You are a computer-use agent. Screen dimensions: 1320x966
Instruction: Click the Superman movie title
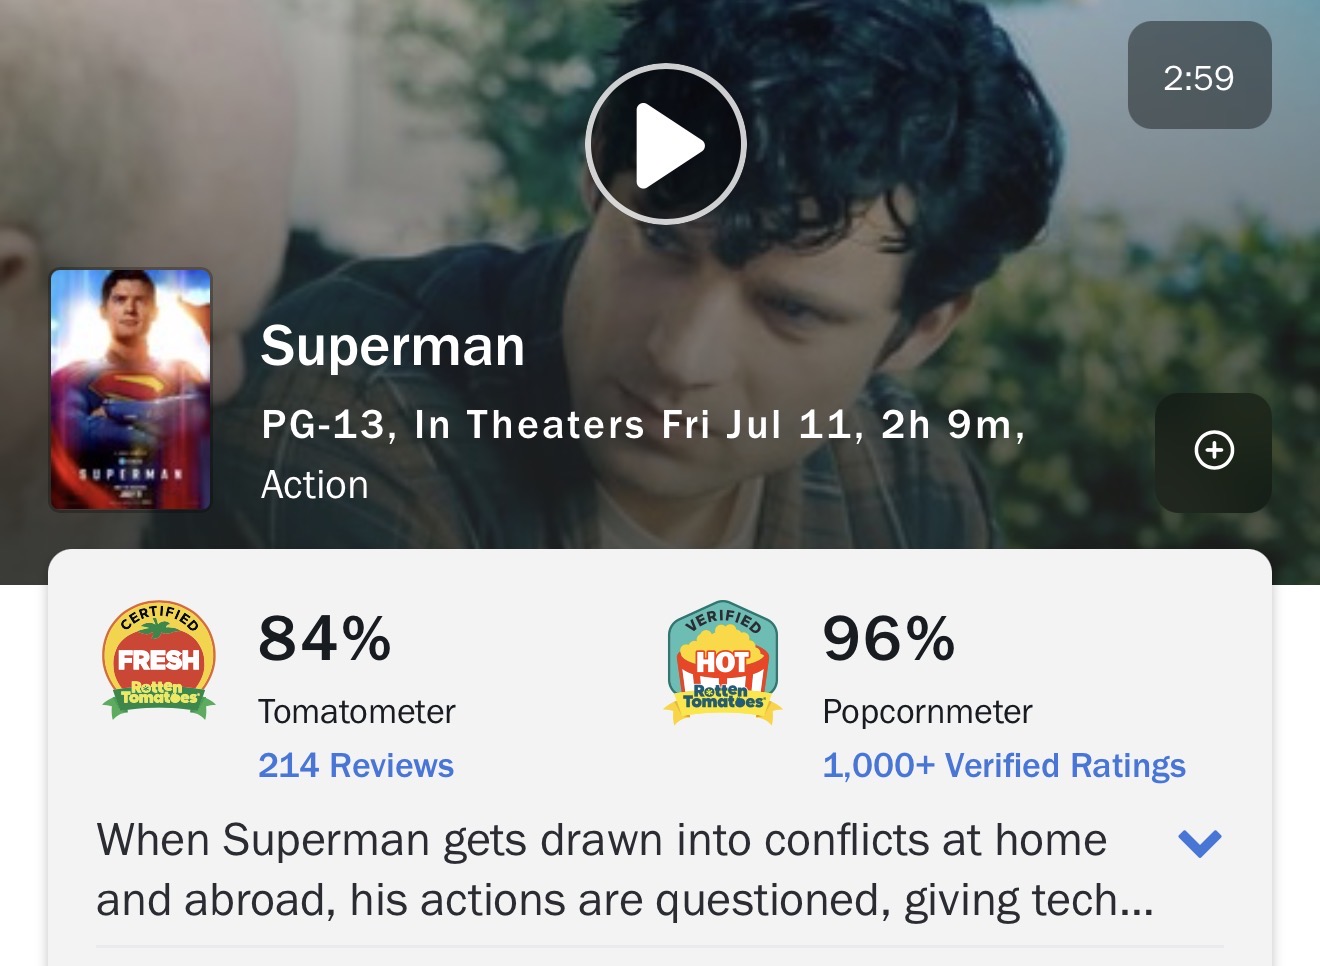(393, 347)
